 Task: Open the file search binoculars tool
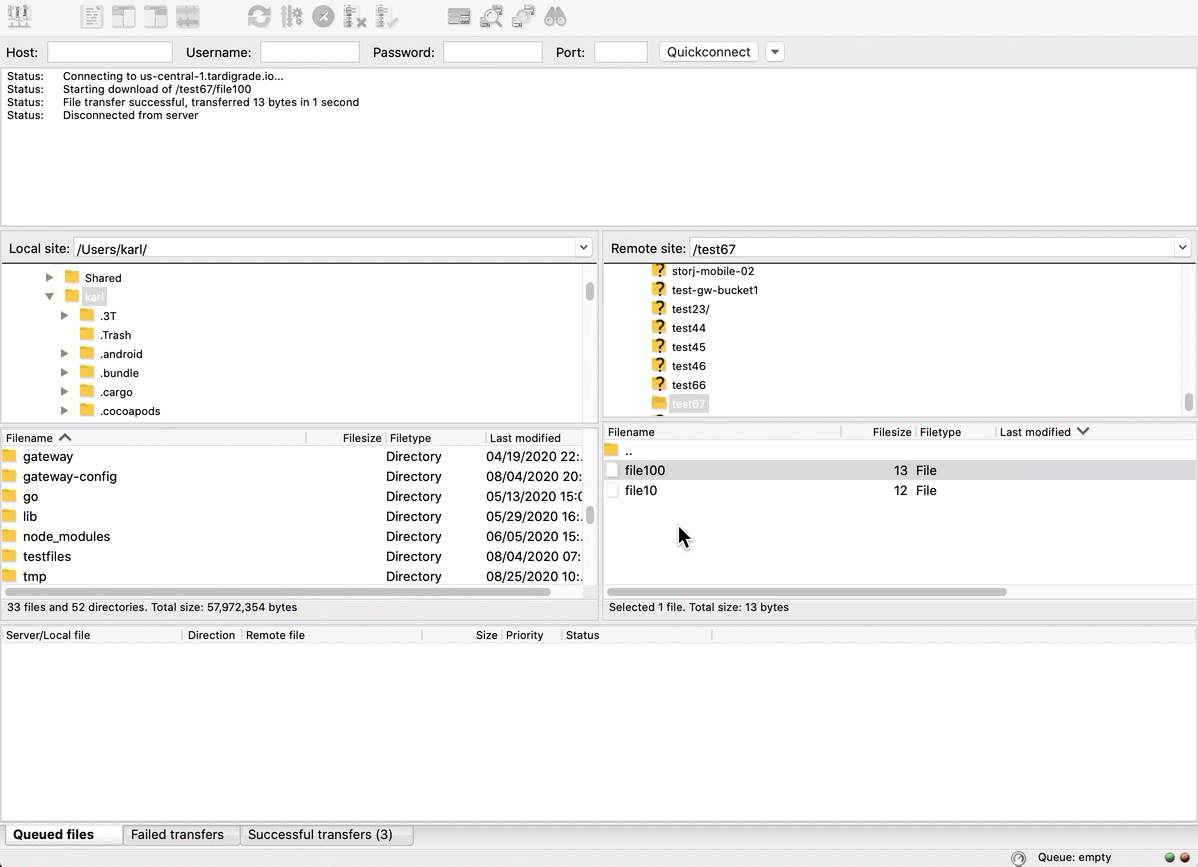556,16
